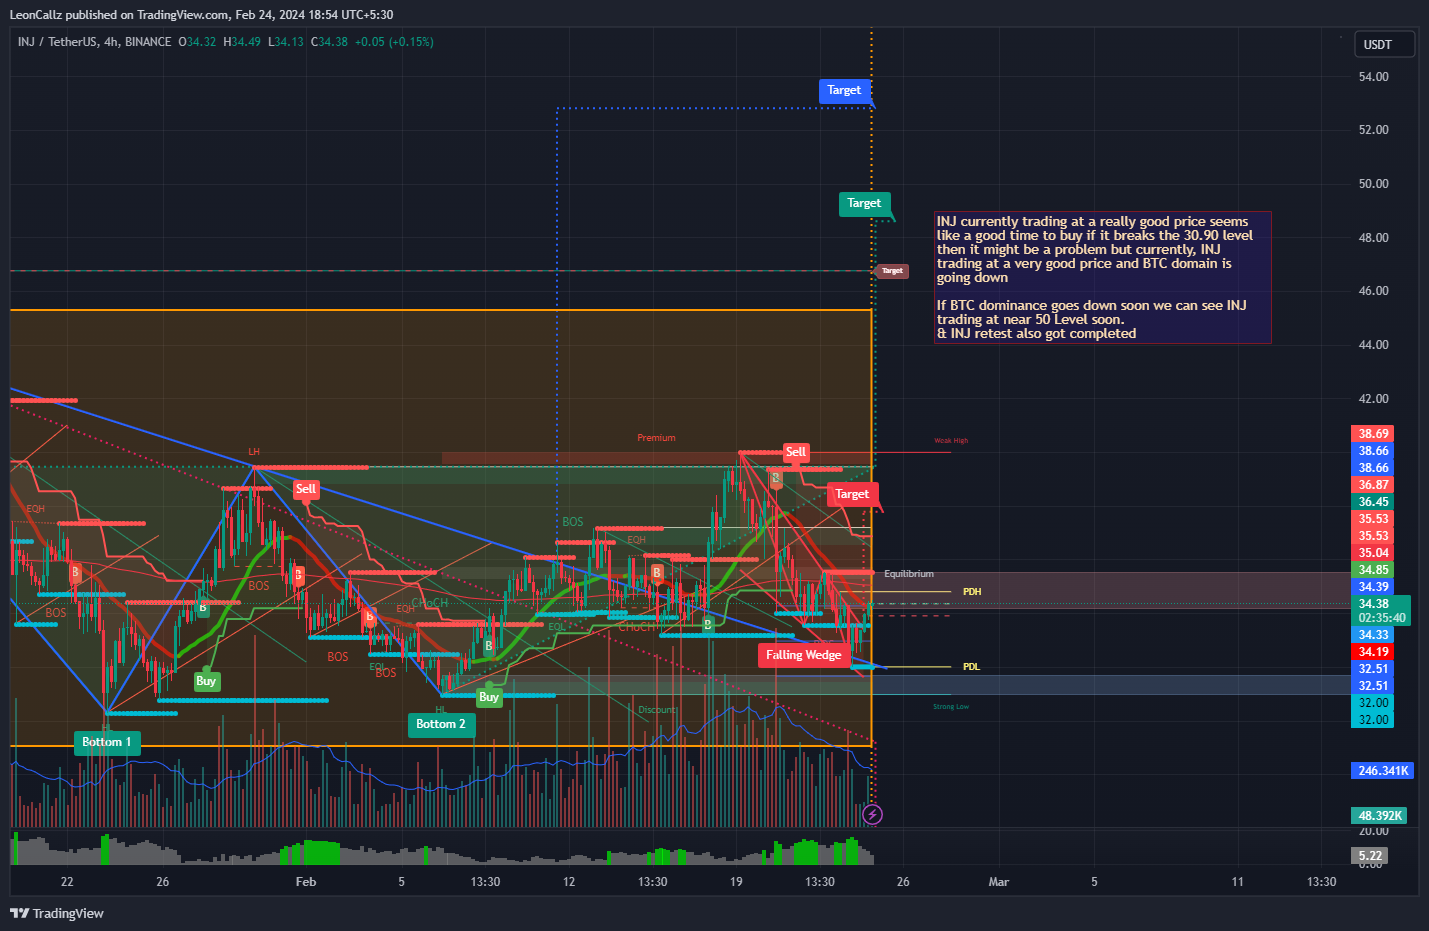Click the Feb label on time axis
Viewport: 1429px width, 931px height.
click(306, 882)
